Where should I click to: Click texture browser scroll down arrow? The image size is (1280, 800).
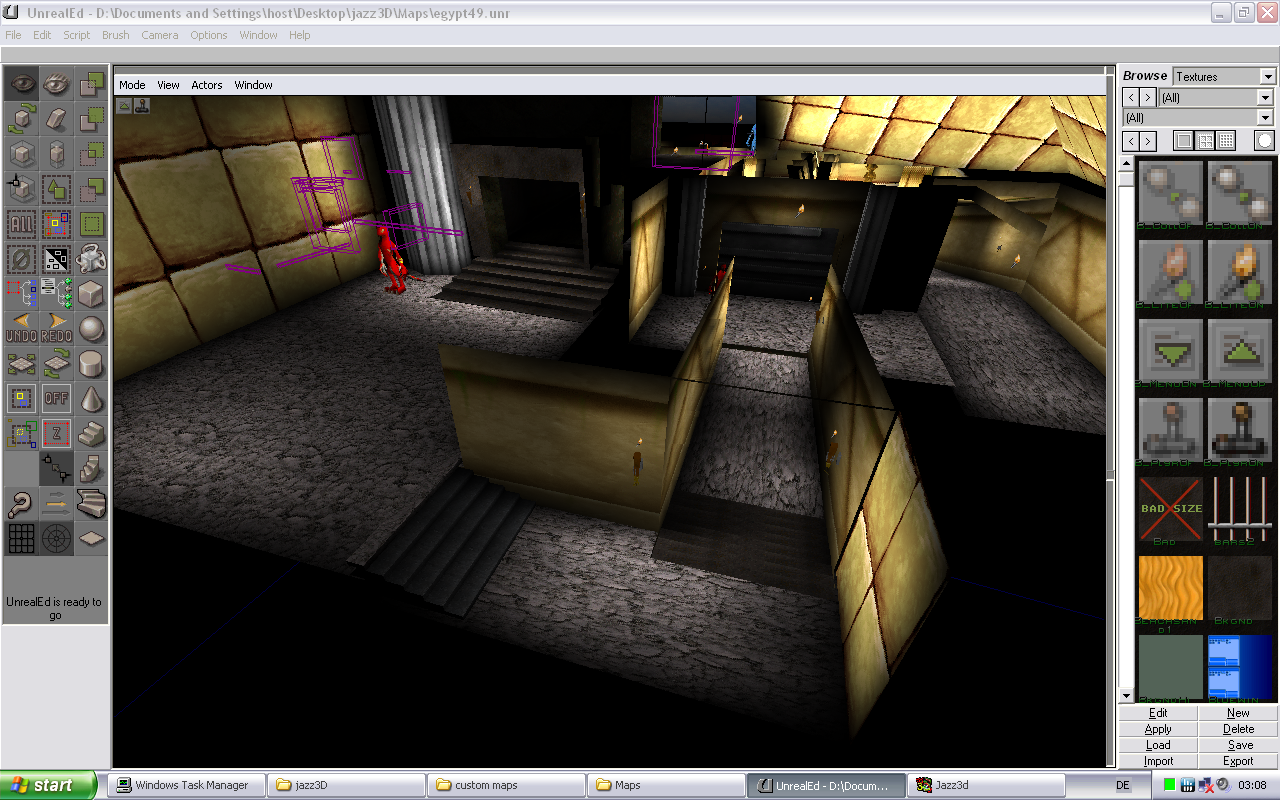(1126, 696)
